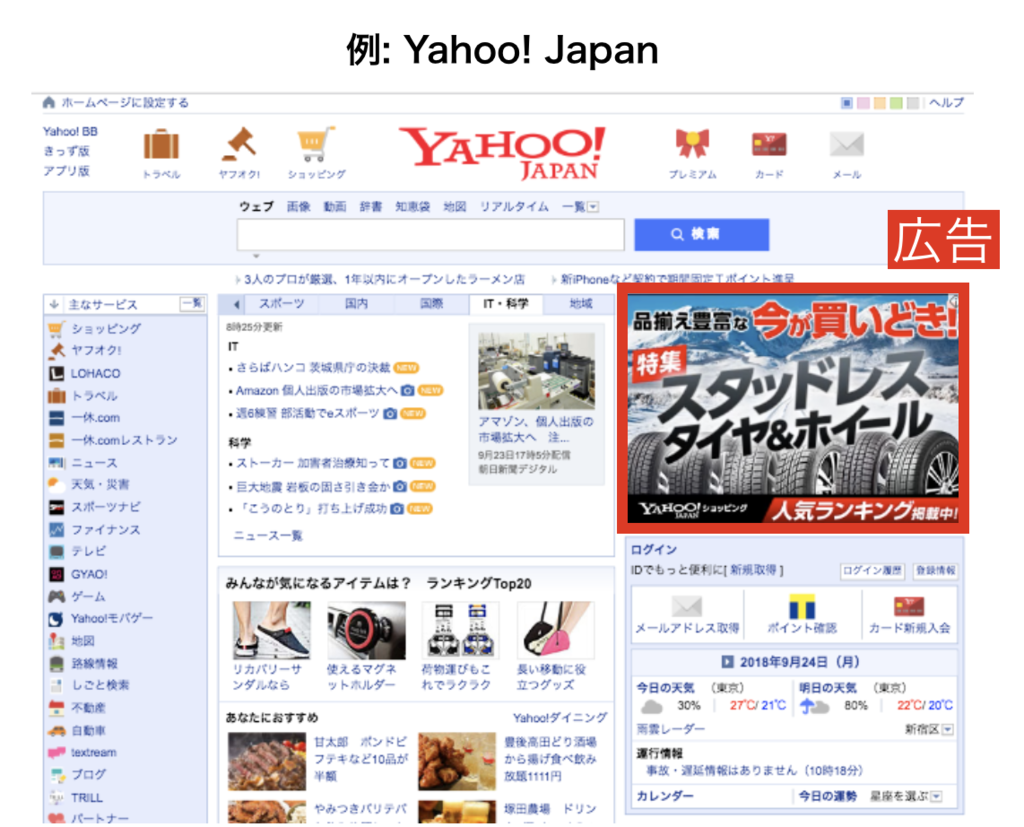Click the blue 検索 search button
Screen dimensions: 1024x827
[x=701, y=234]
